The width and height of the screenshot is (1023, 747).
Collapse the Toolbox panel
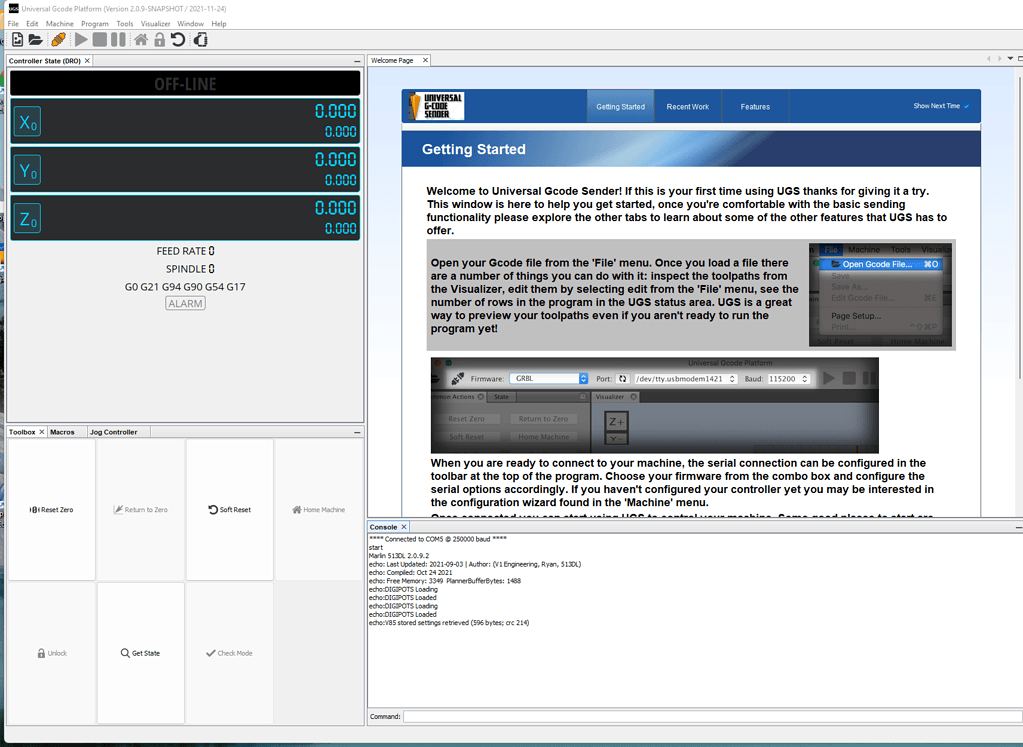(355, 431)
